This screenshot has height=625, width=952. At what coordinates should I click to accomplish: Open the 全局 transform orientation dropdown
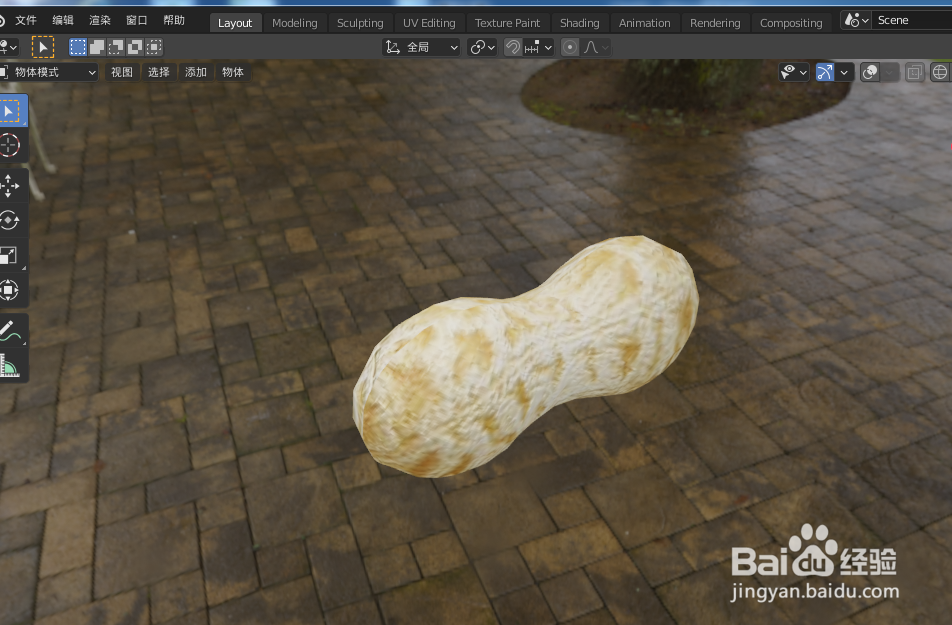pos(420,46)
